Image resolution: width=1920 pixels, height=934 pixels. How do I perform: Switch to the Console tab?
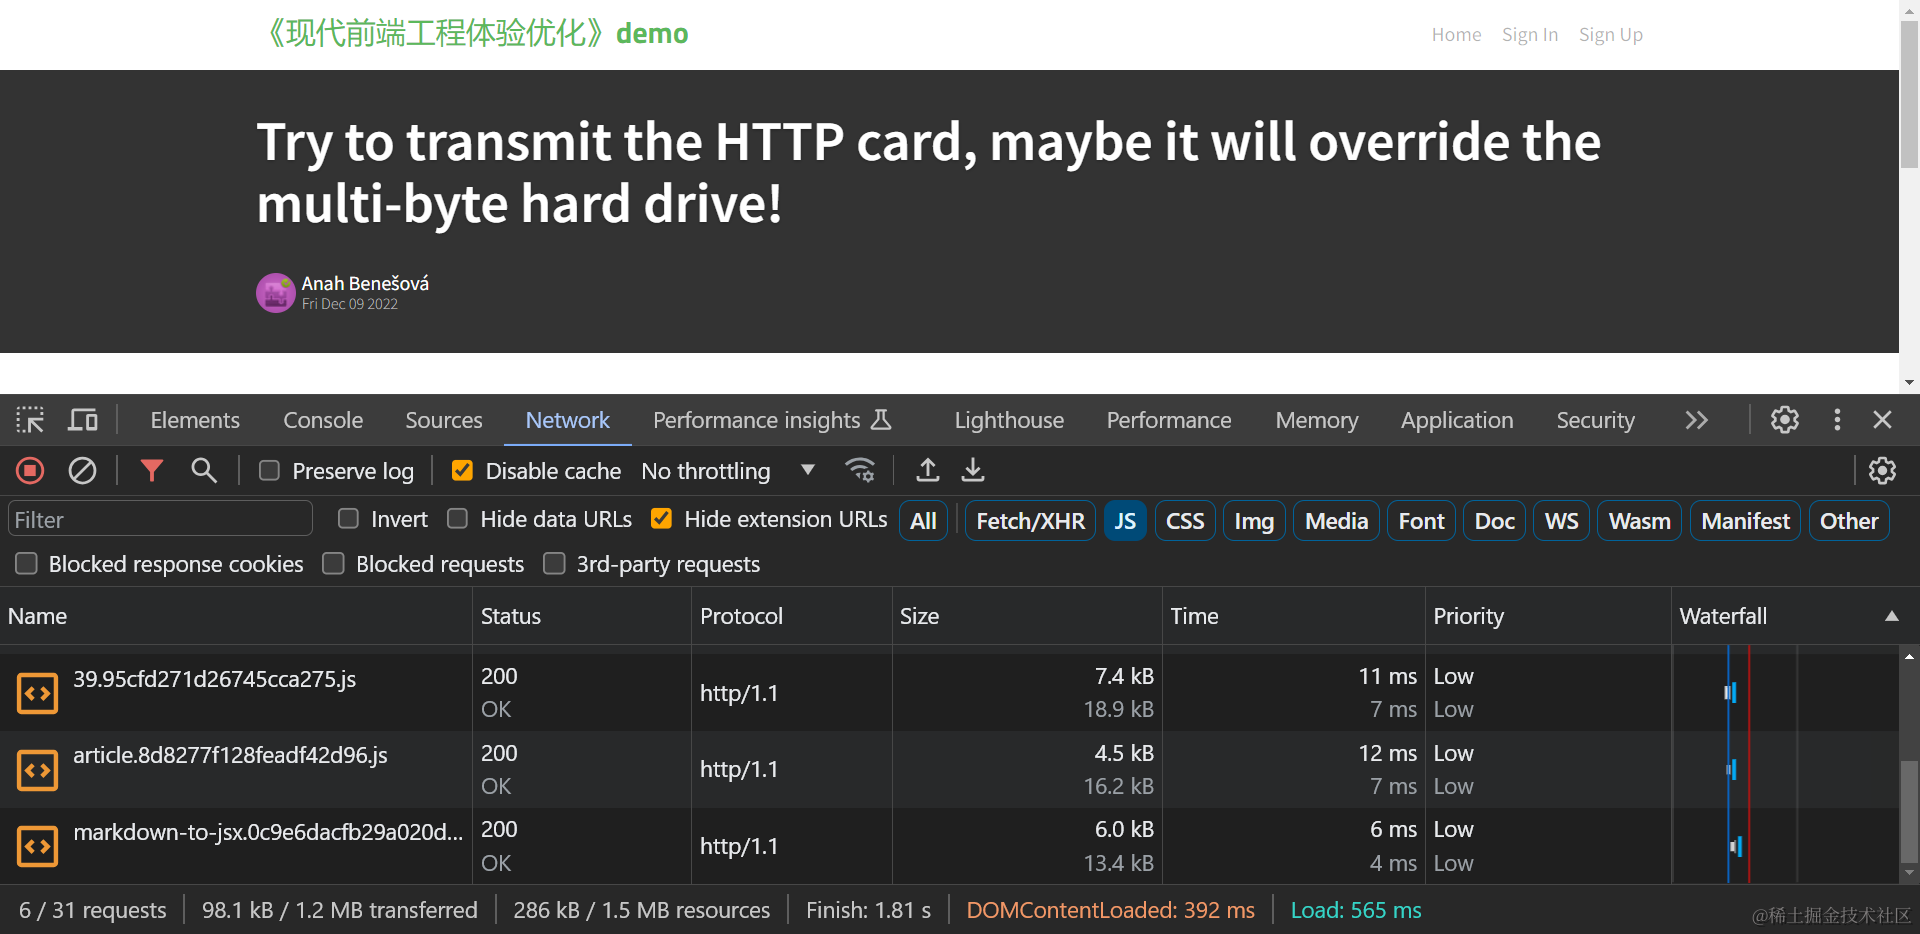pos(323,420)
